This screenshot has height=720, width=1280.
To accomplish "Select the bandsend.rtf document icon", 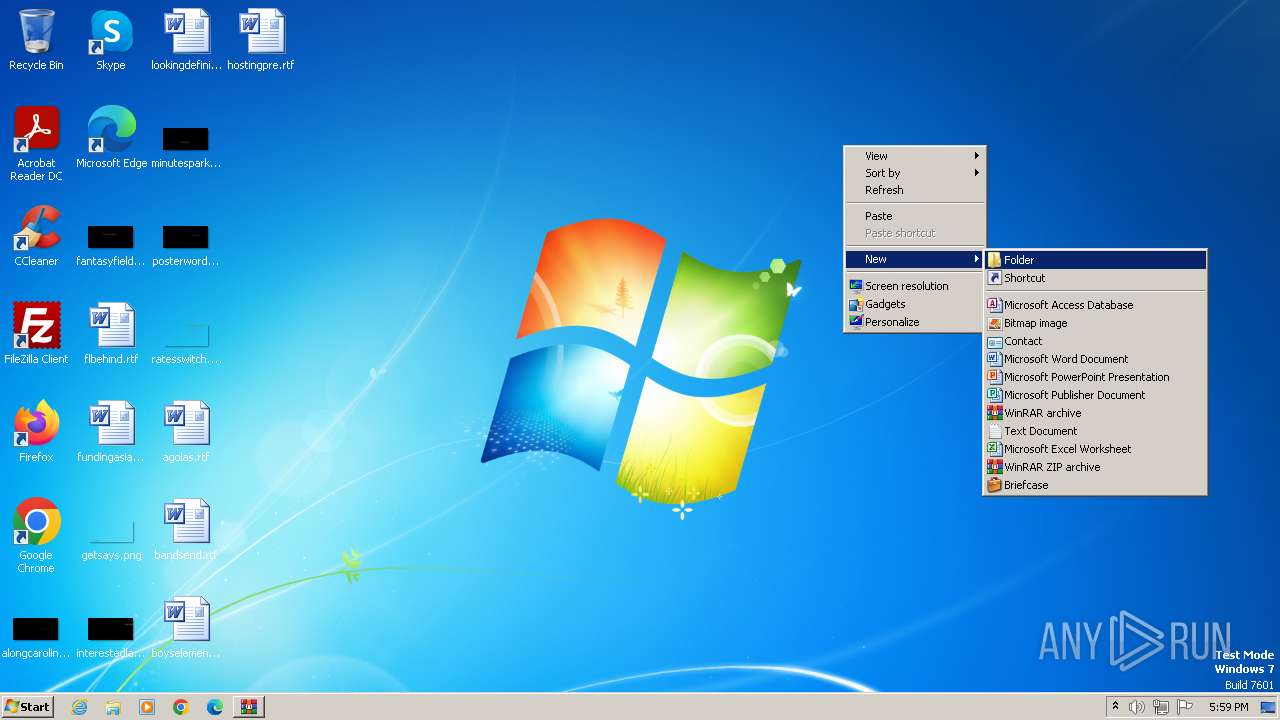I will tap(186, 530).
